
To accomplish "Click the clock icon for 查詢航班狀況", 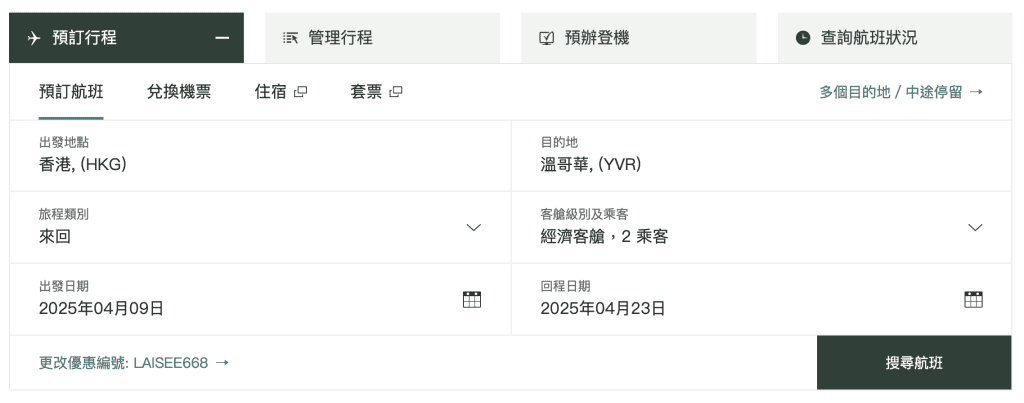I will [803, 38].
